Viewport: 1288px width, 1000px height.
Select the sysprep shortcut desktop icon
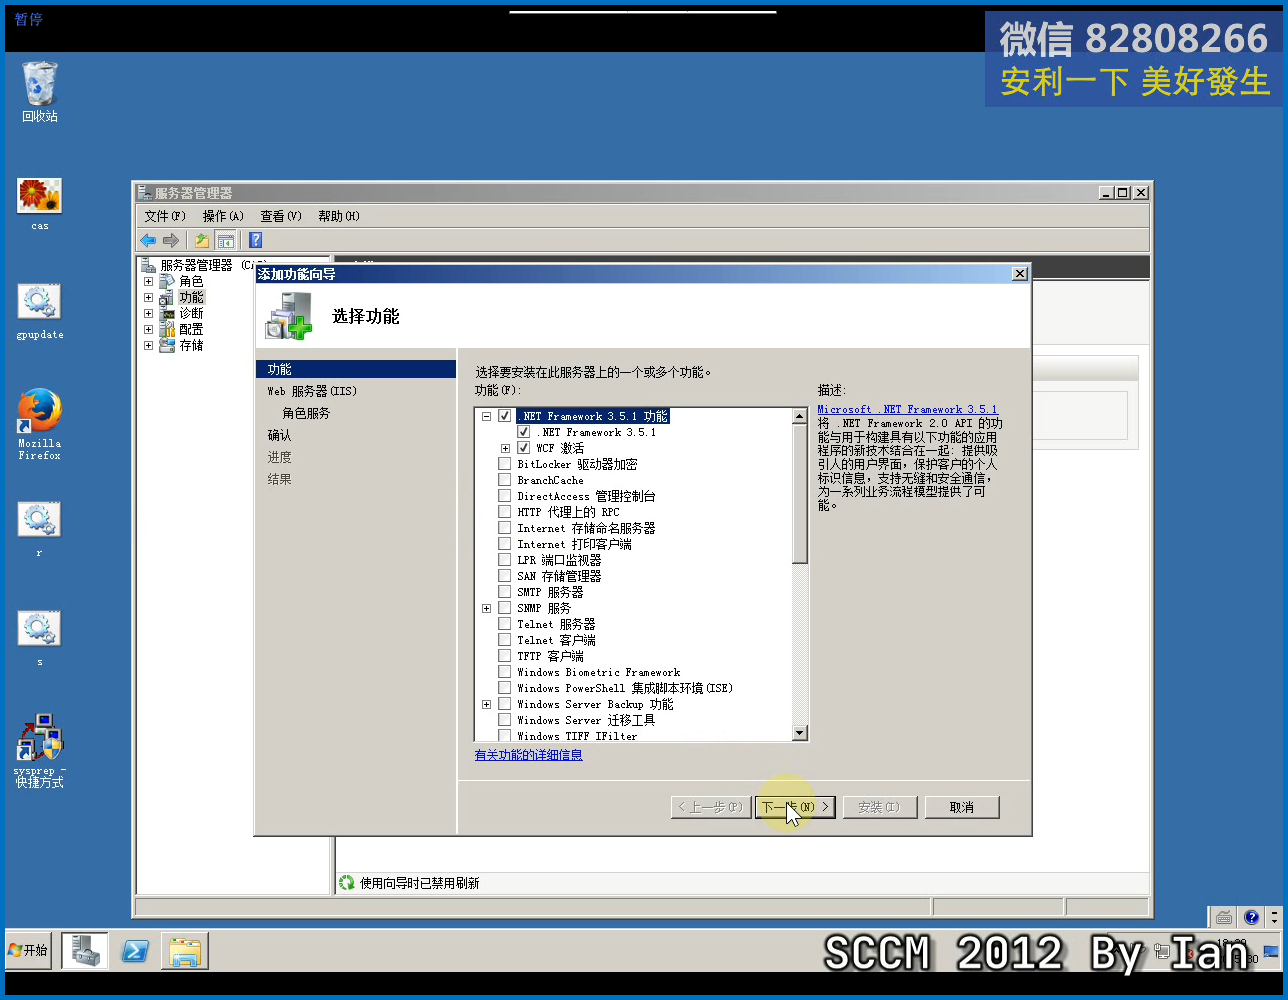(x=40, y=750)
